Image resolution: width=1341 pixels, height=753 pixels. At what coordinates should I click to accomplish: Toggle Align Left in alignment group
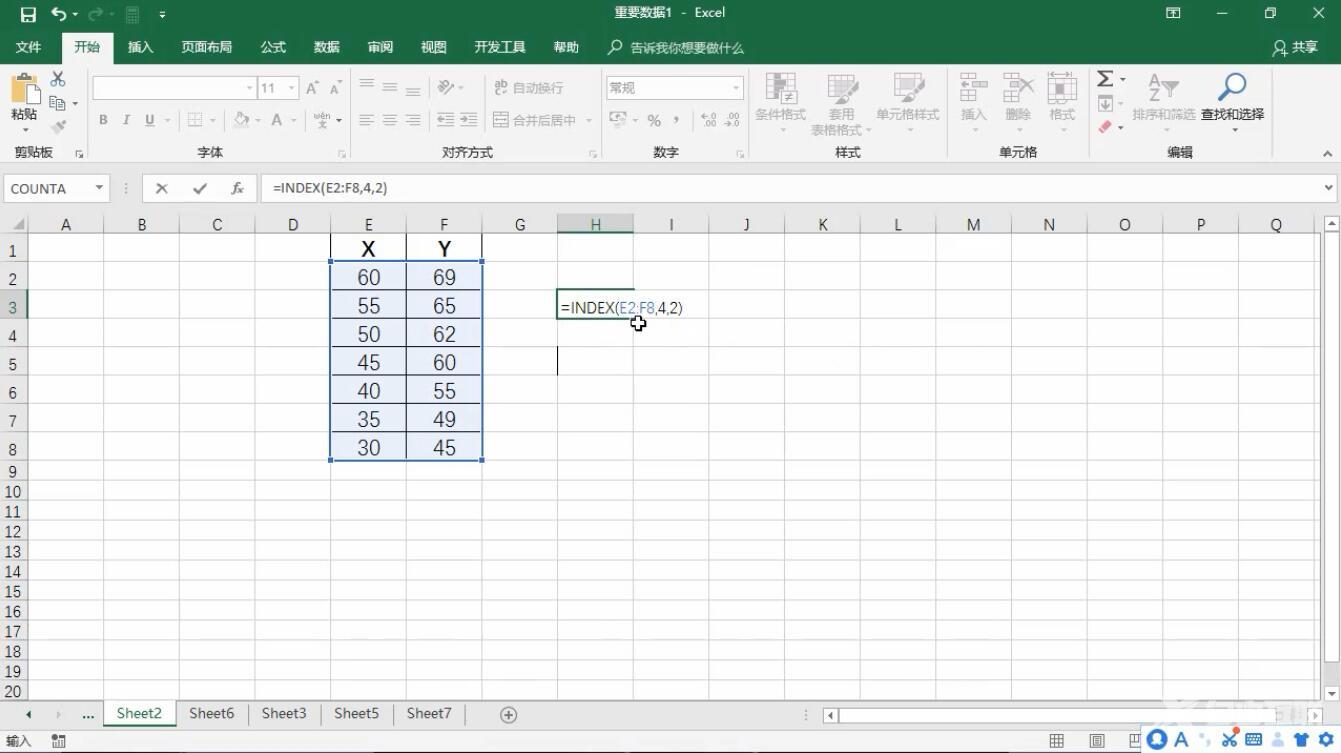click(x=366, y=120)
